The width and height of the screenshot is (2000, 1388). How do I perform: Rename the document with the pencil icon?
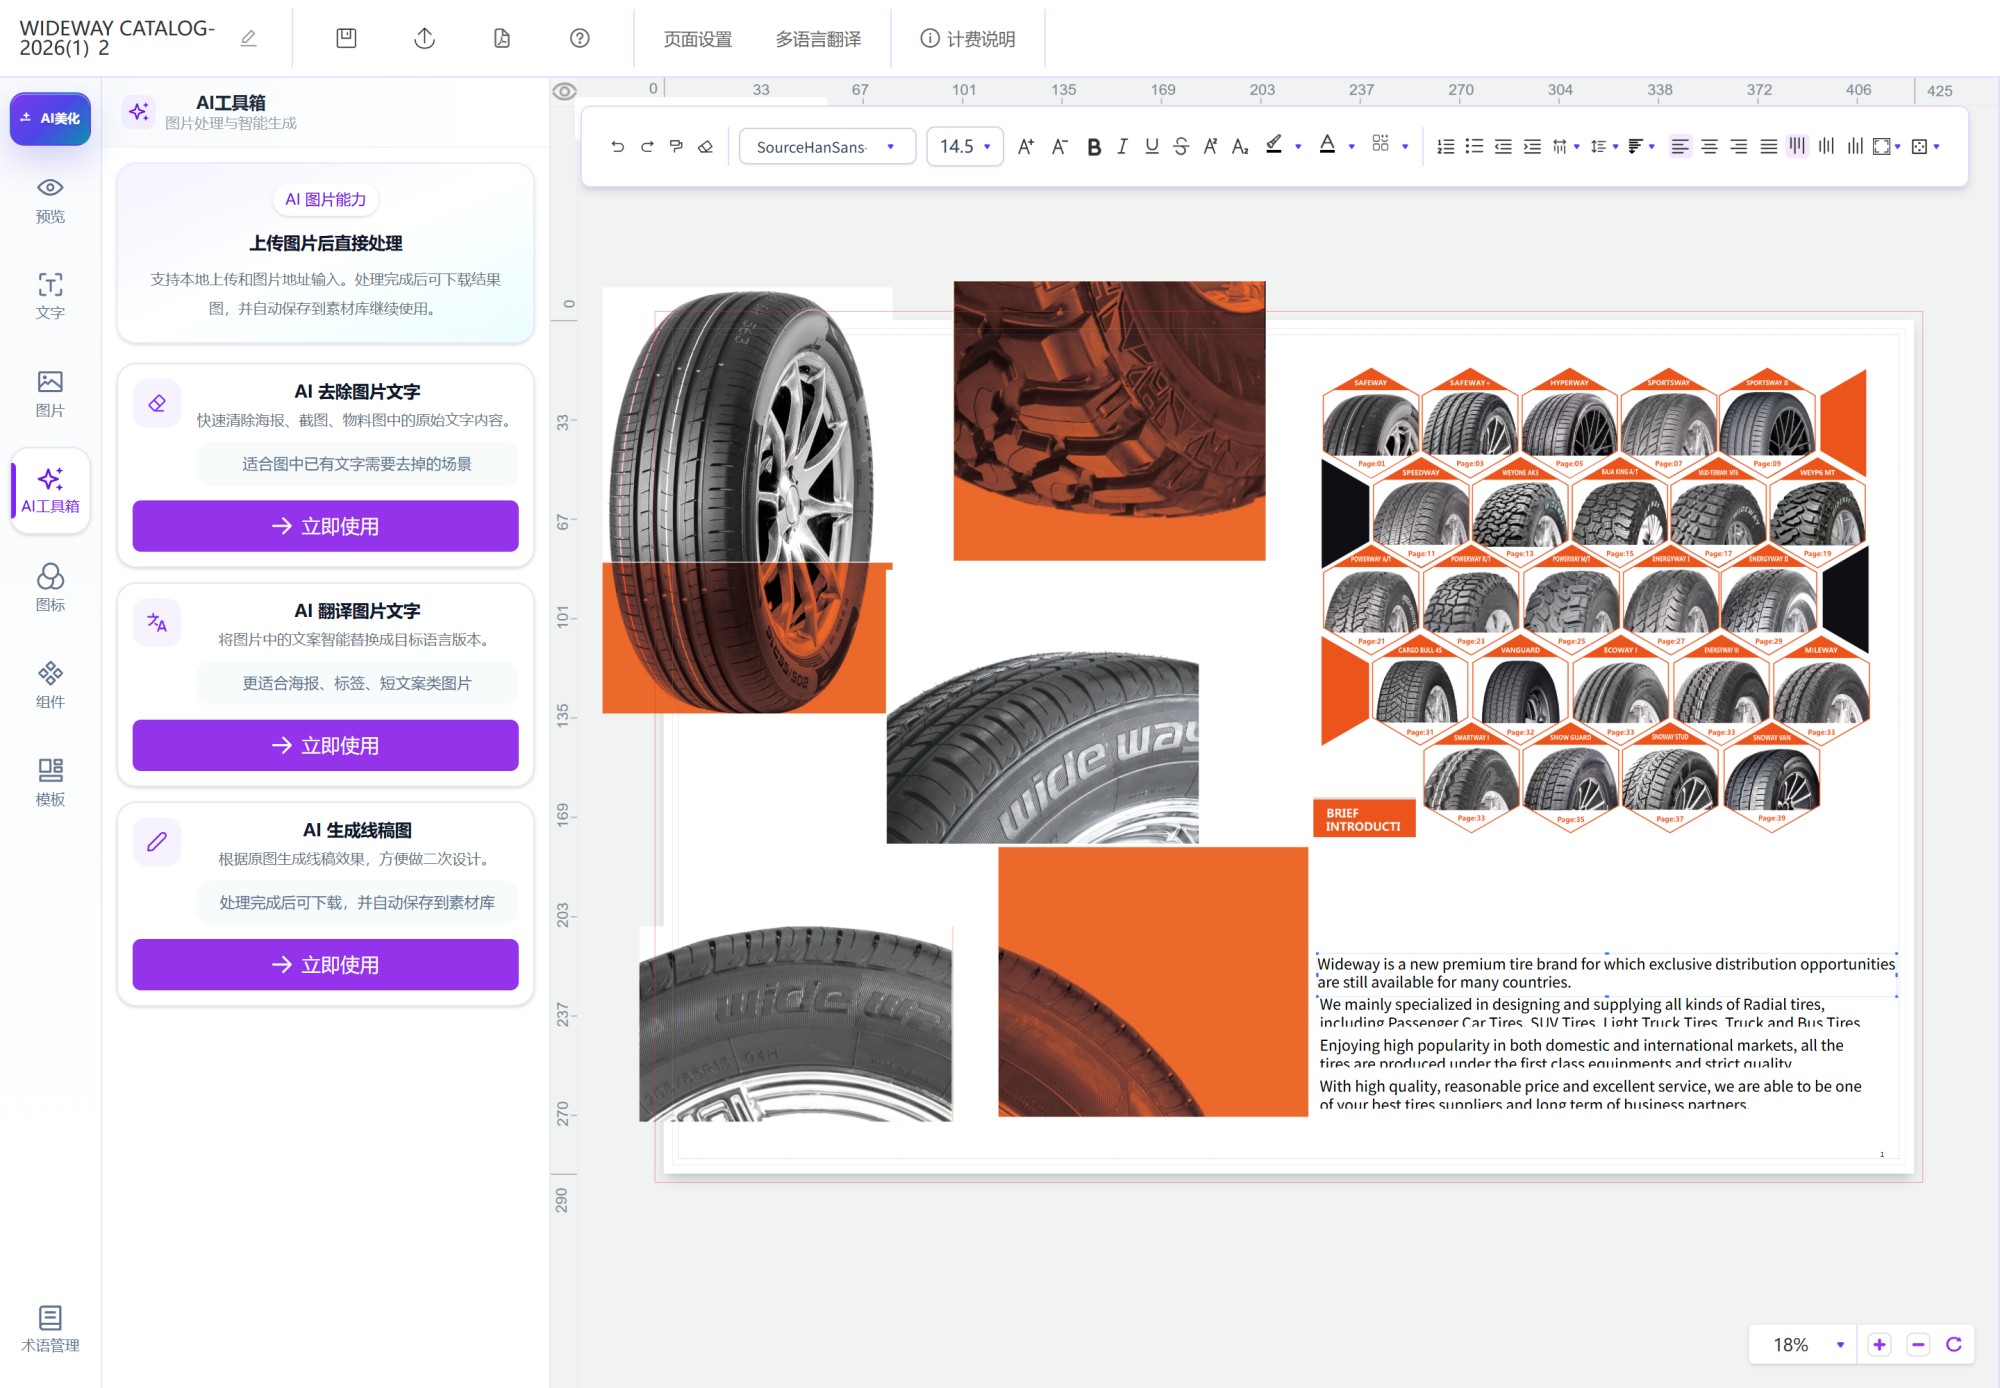pos(249,38)
